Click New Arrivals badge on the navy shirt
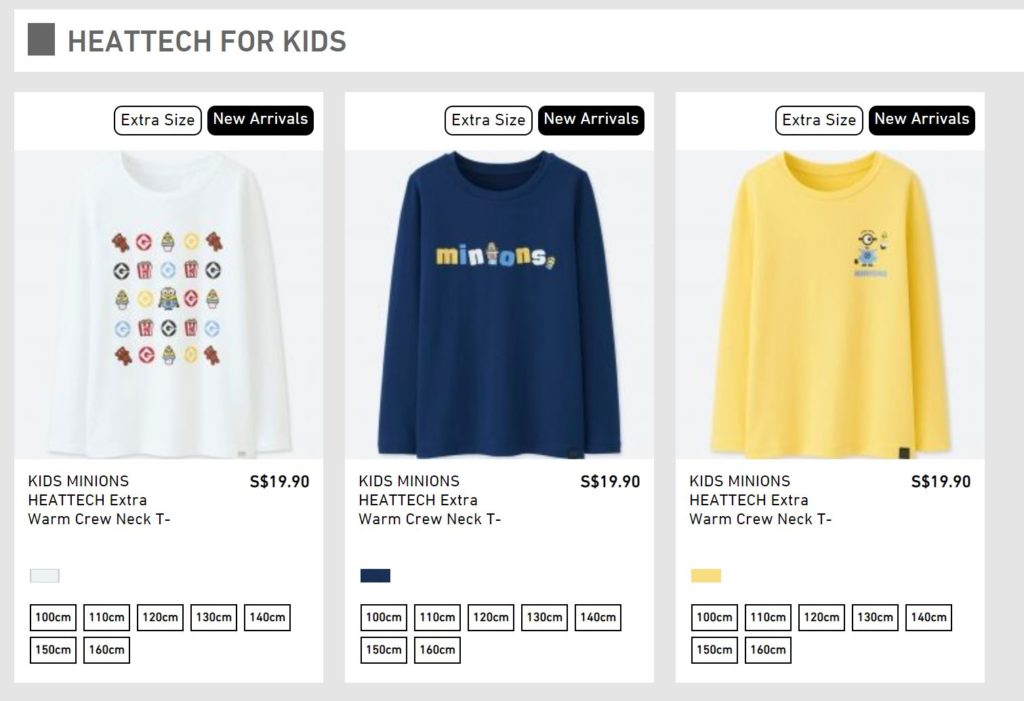 [591, 120]
